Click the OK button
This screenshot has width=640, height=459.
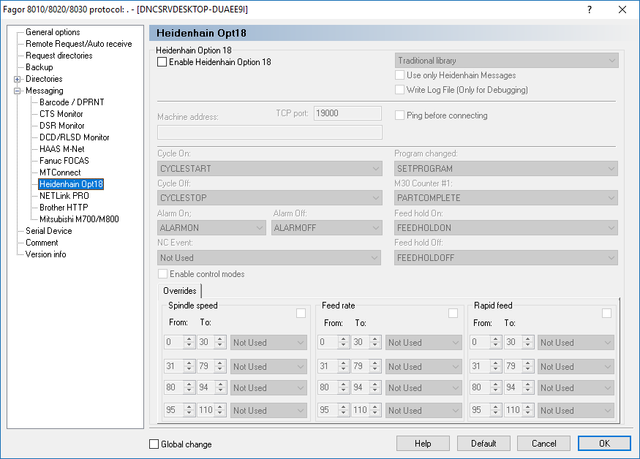click(x=604, y=443)
